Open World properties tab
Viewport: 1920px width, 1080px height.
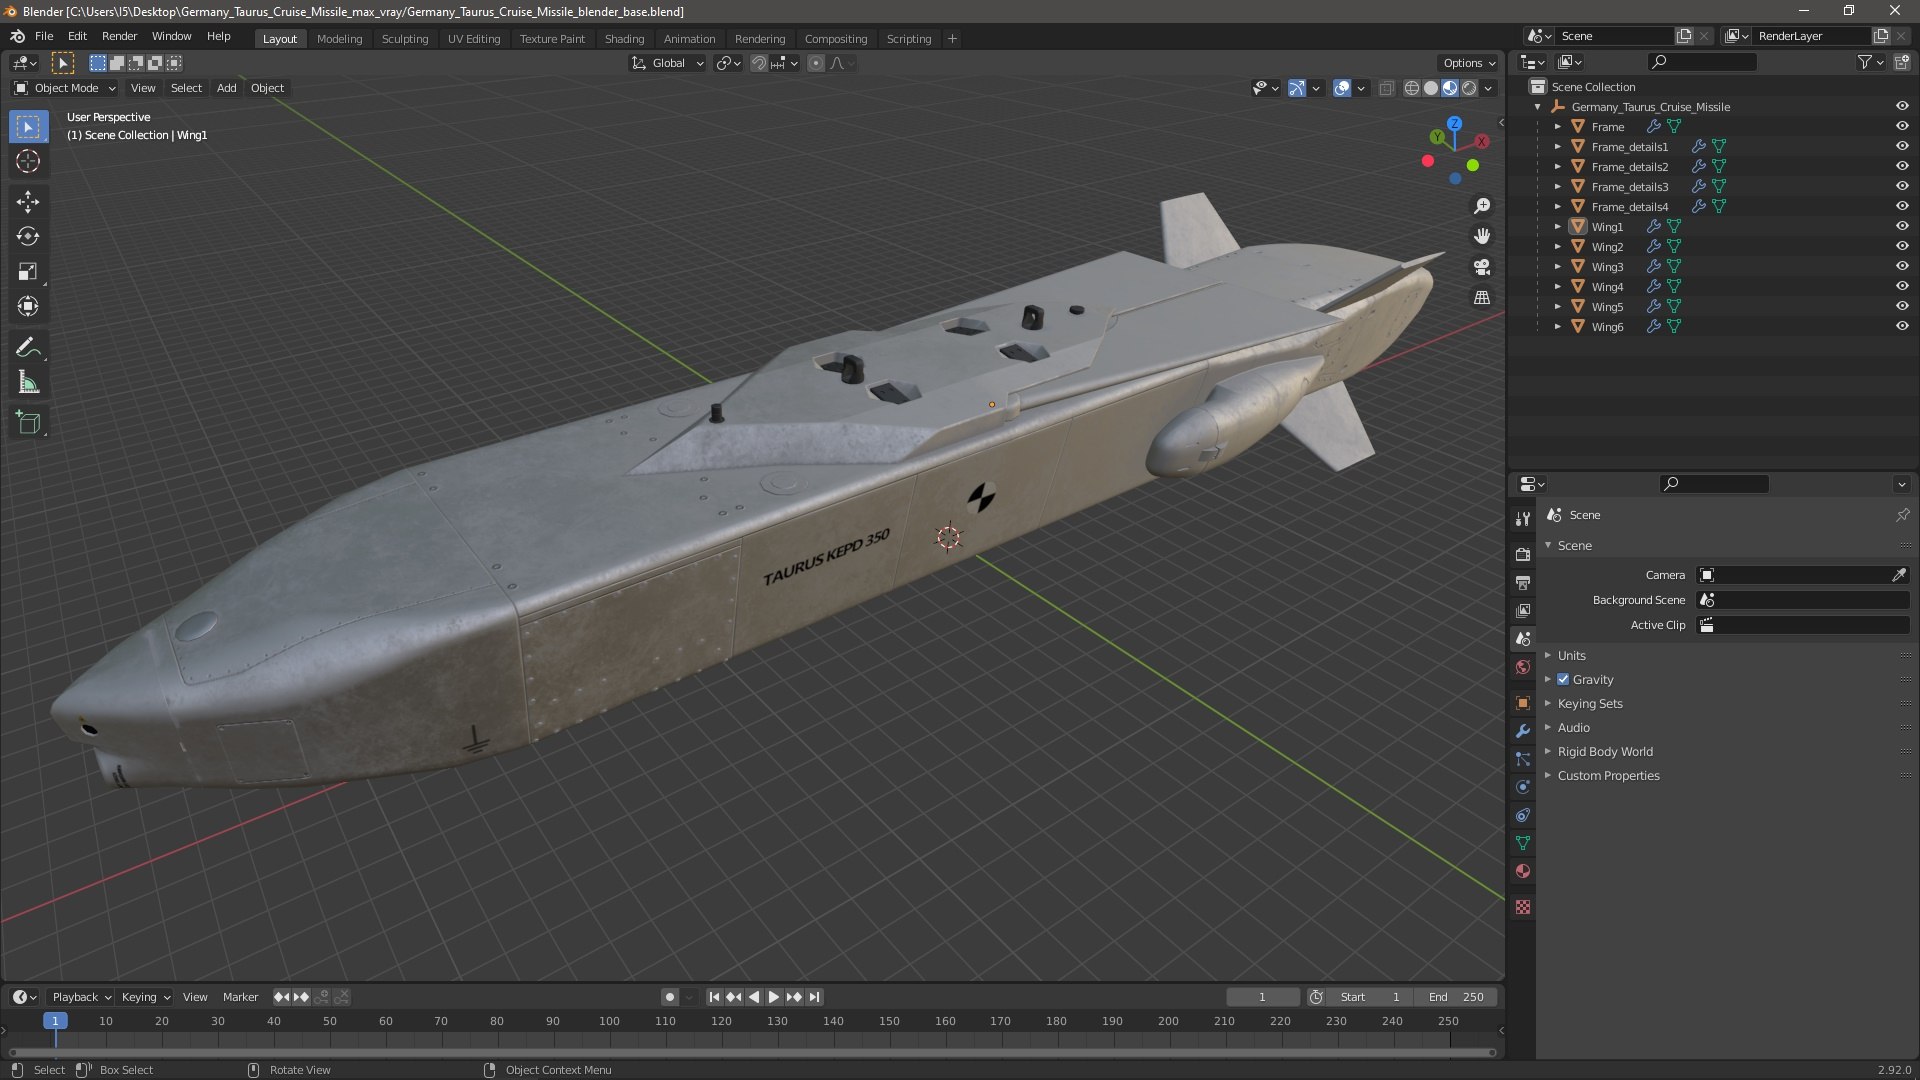click(x=1523, y=667)
